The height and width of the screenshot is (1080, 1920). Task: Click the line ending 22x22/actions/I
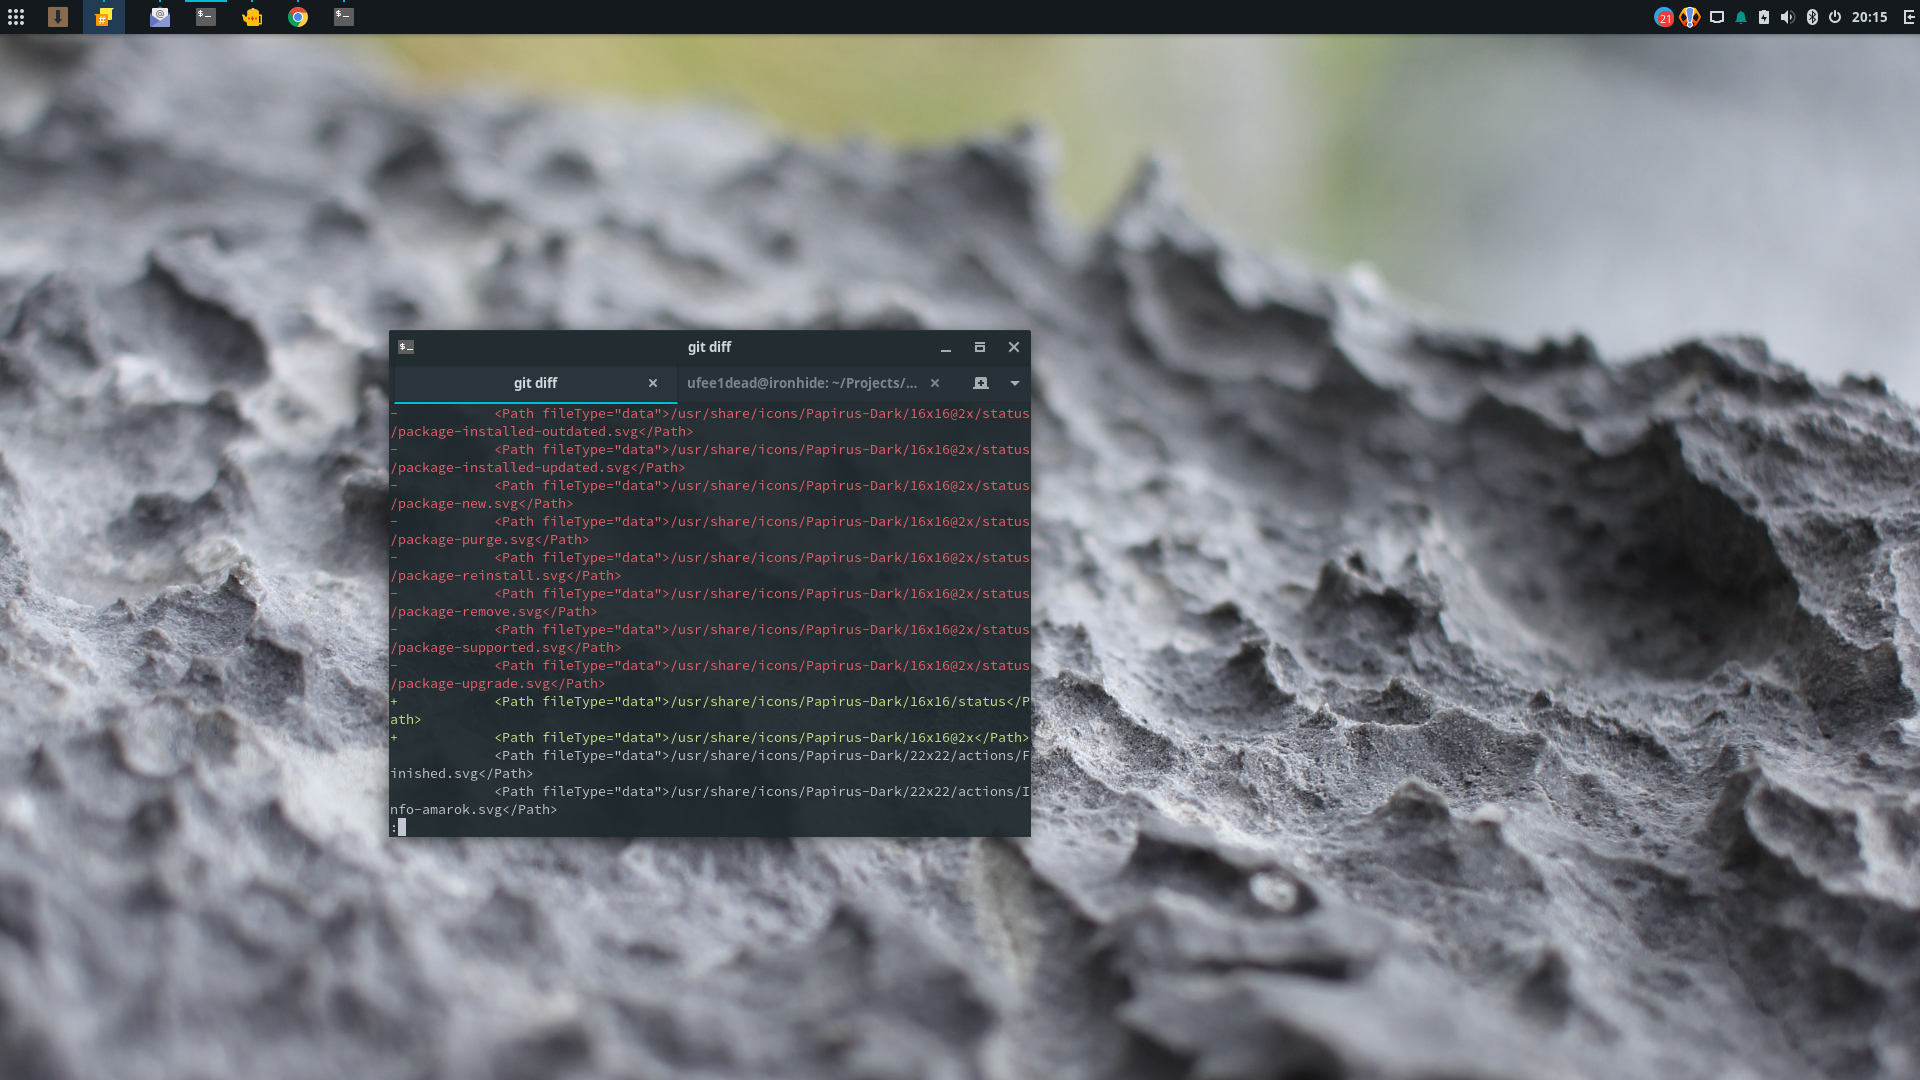762,792
